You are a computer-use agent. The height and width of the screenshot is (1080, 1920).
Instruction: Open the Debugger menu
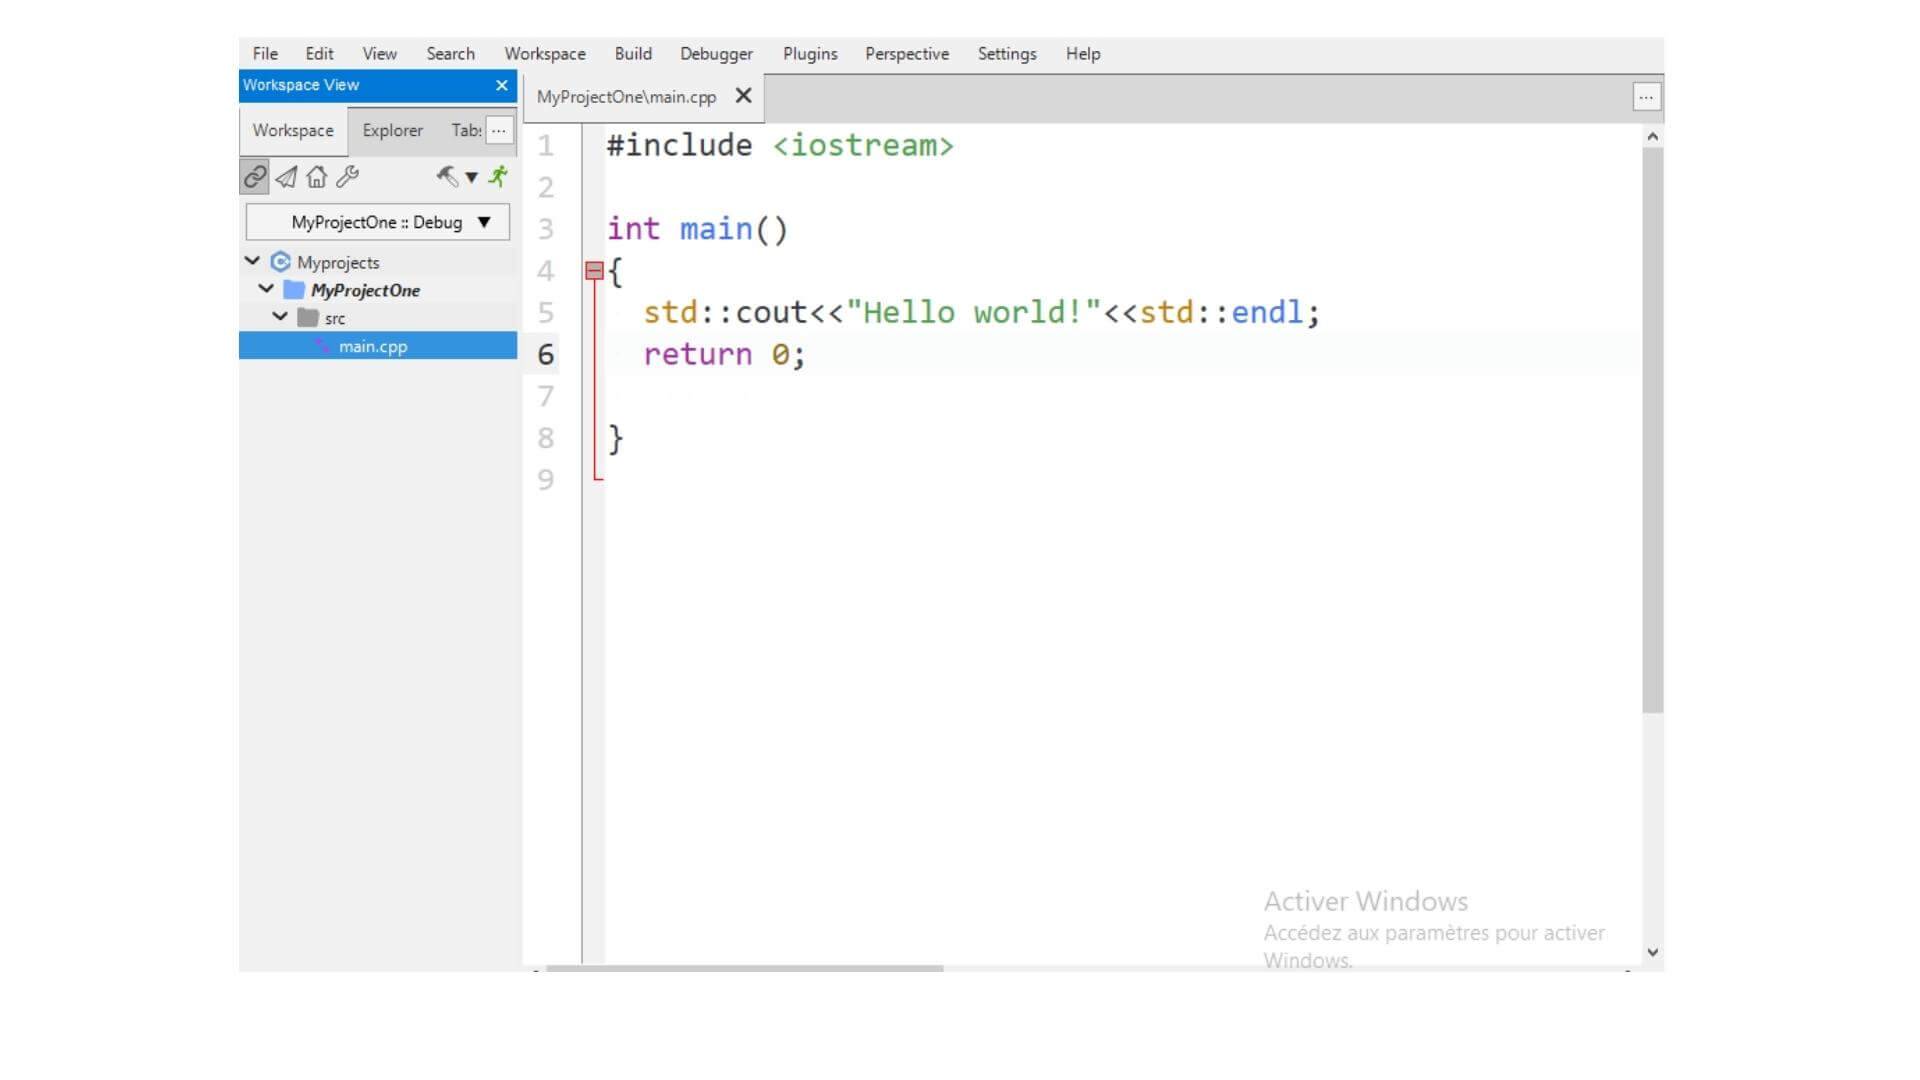coord(716,53)
